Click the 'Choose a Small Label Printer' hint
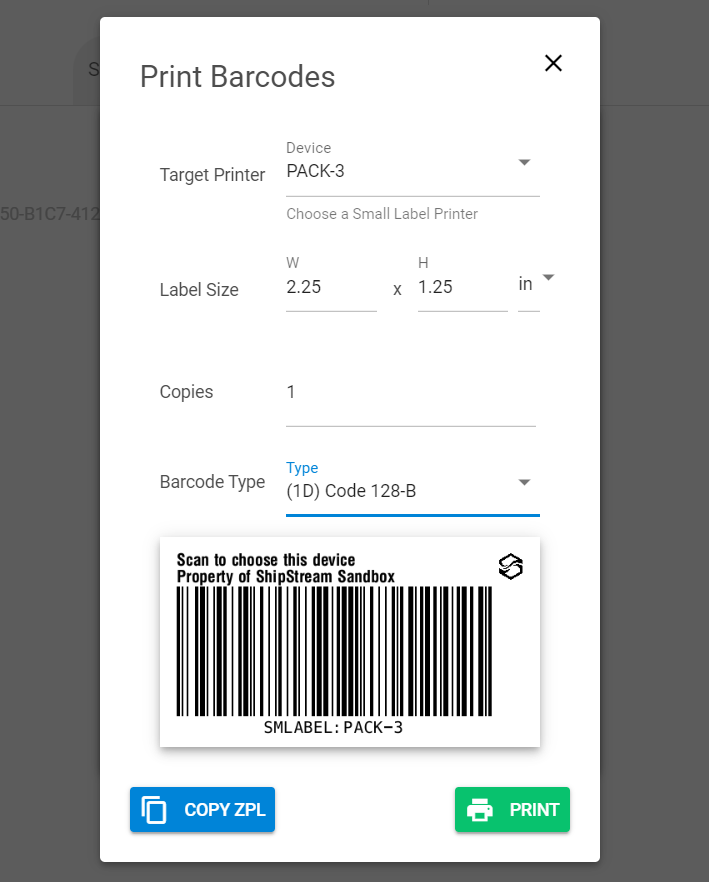The width and height of the screenshot is (709, 882). click(382, 214)
